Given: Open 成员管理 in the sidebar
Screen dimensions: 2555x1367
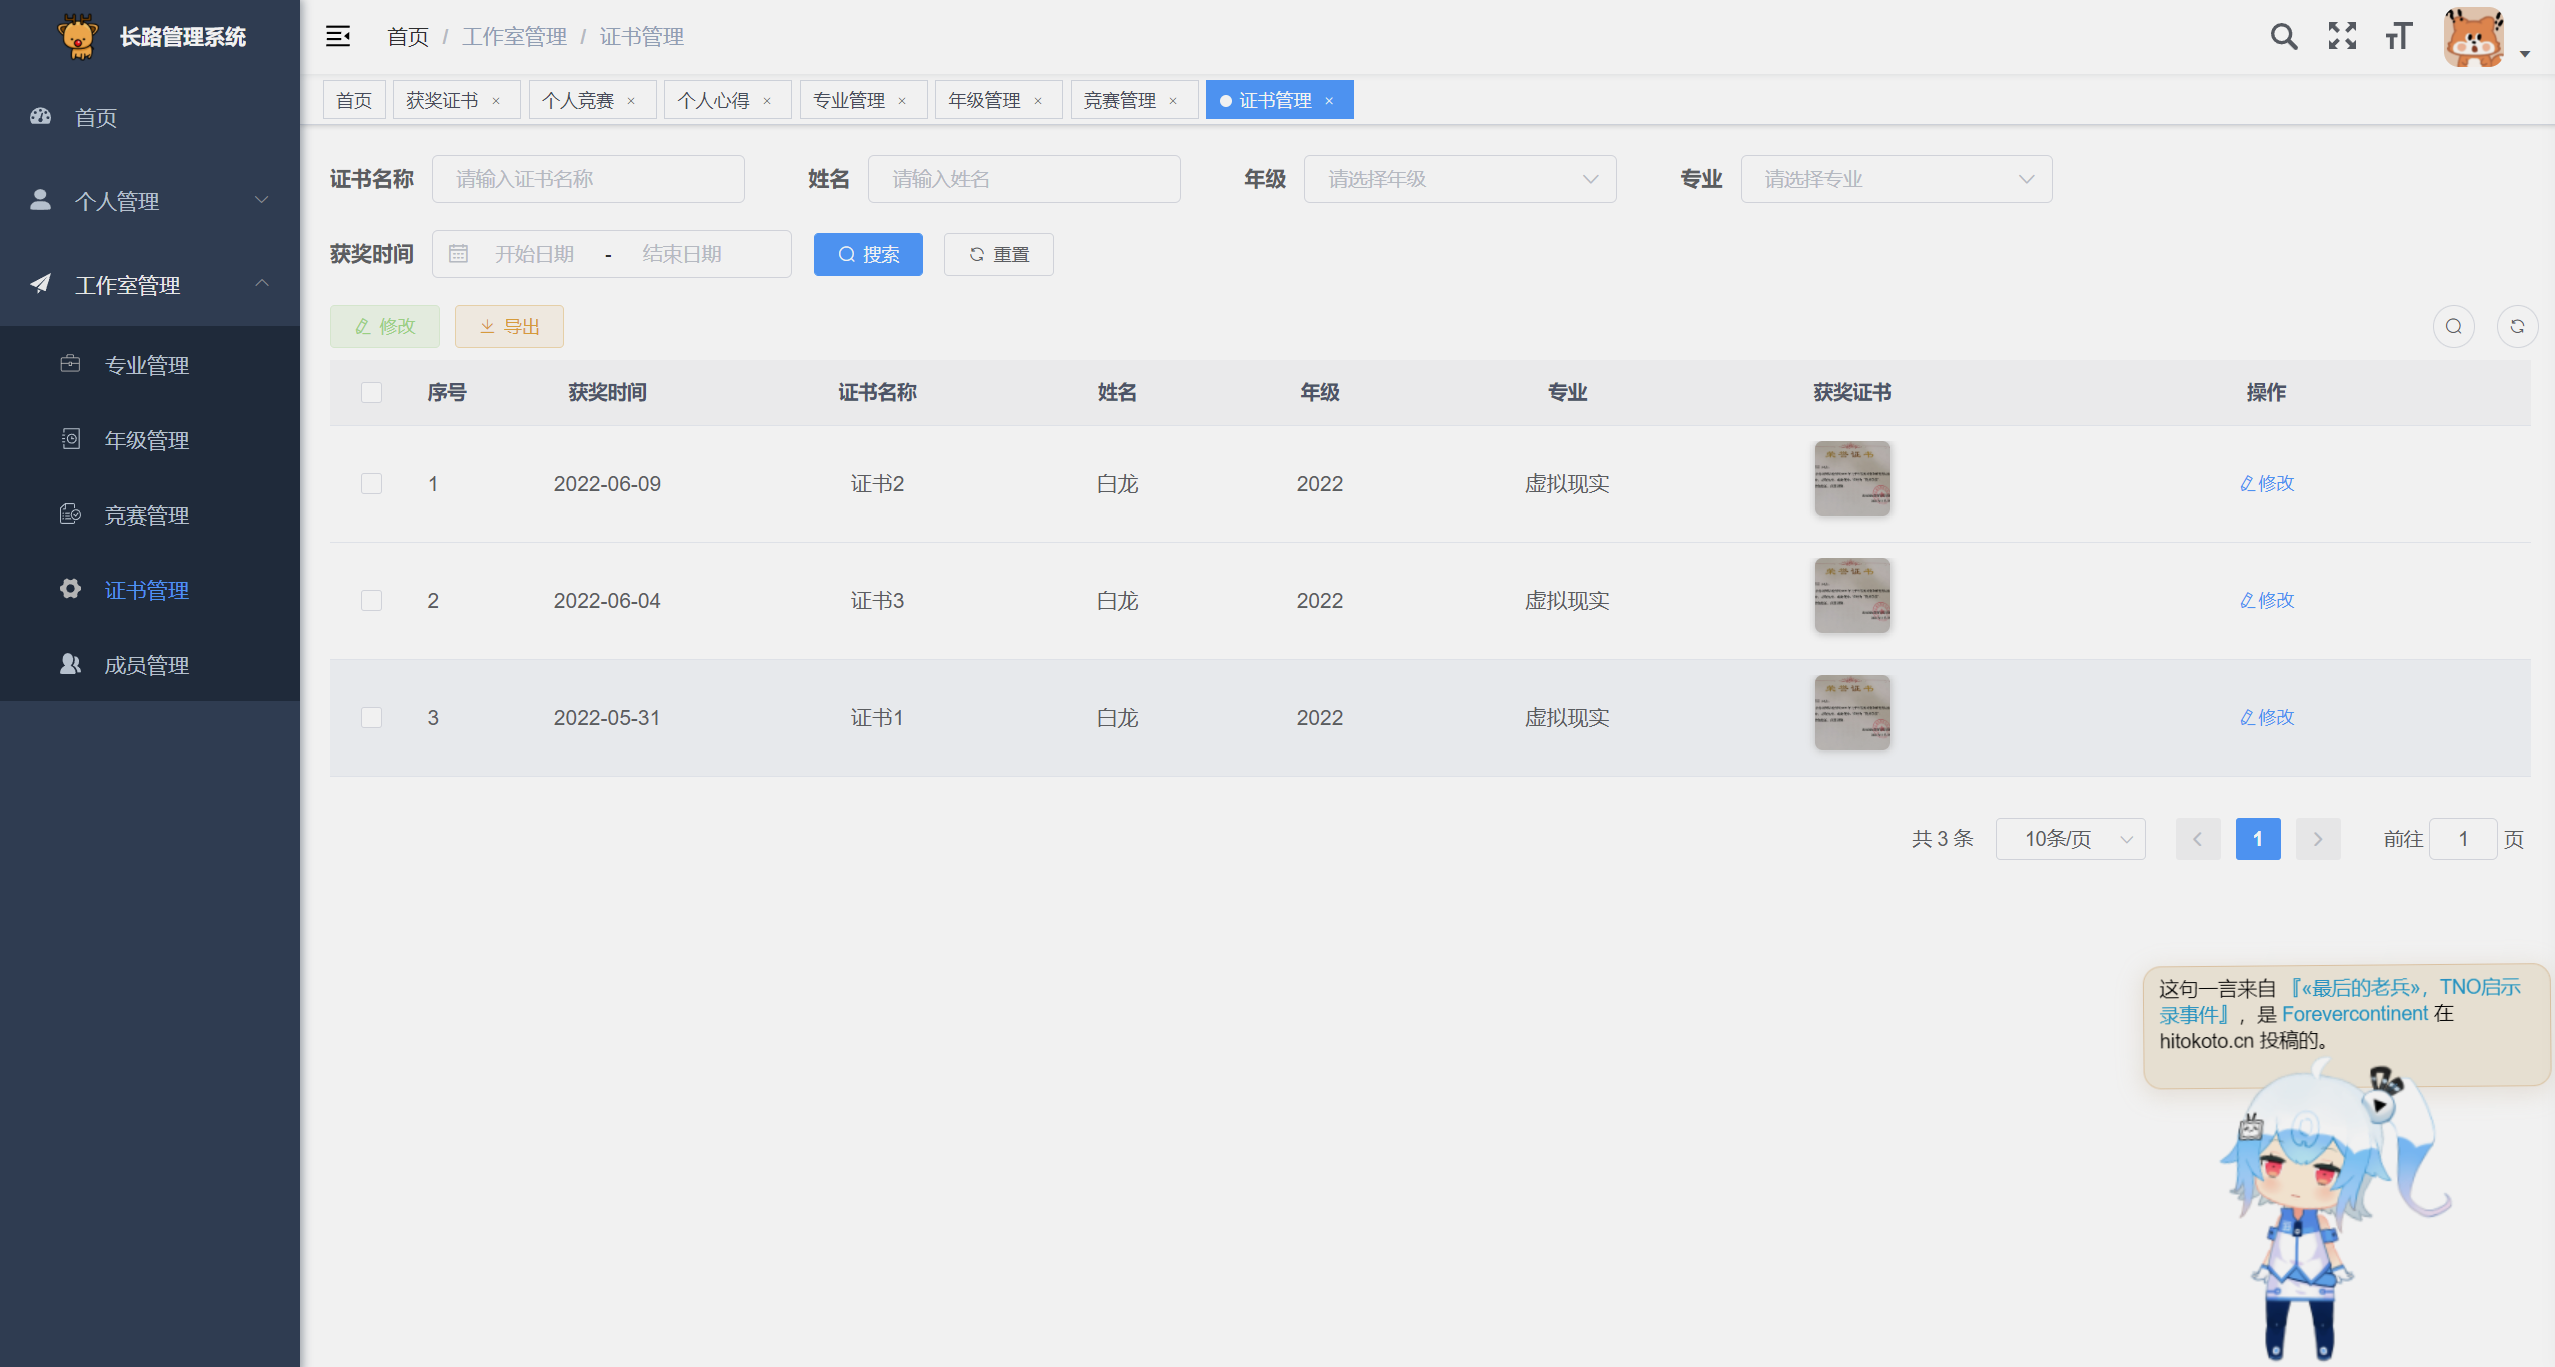Looking at the screenshot, I should click(147, 665).
